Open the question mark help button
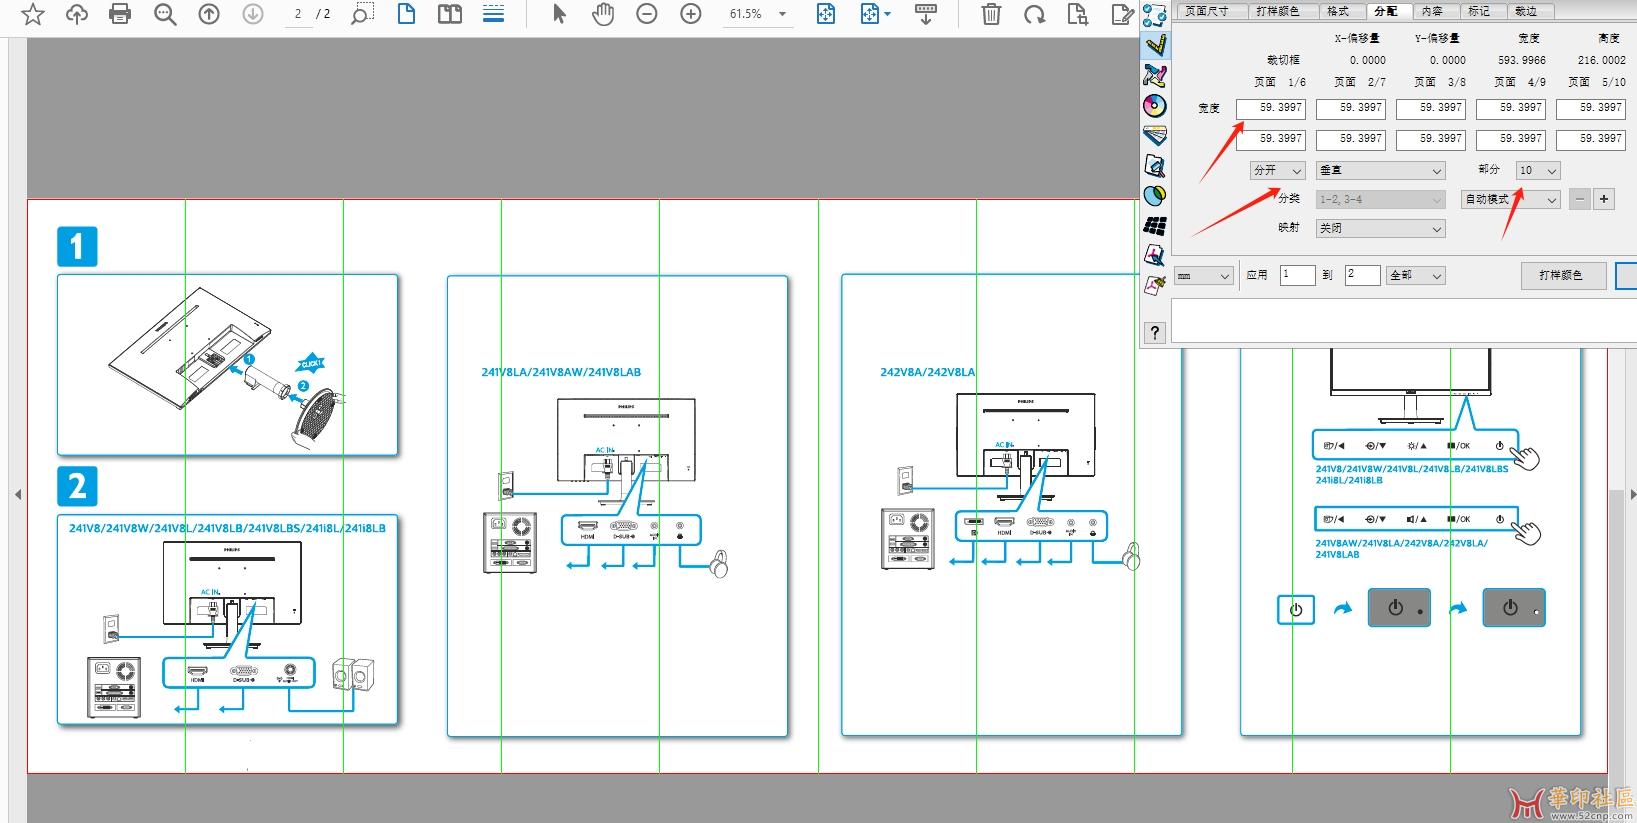 pos(1155,333)
